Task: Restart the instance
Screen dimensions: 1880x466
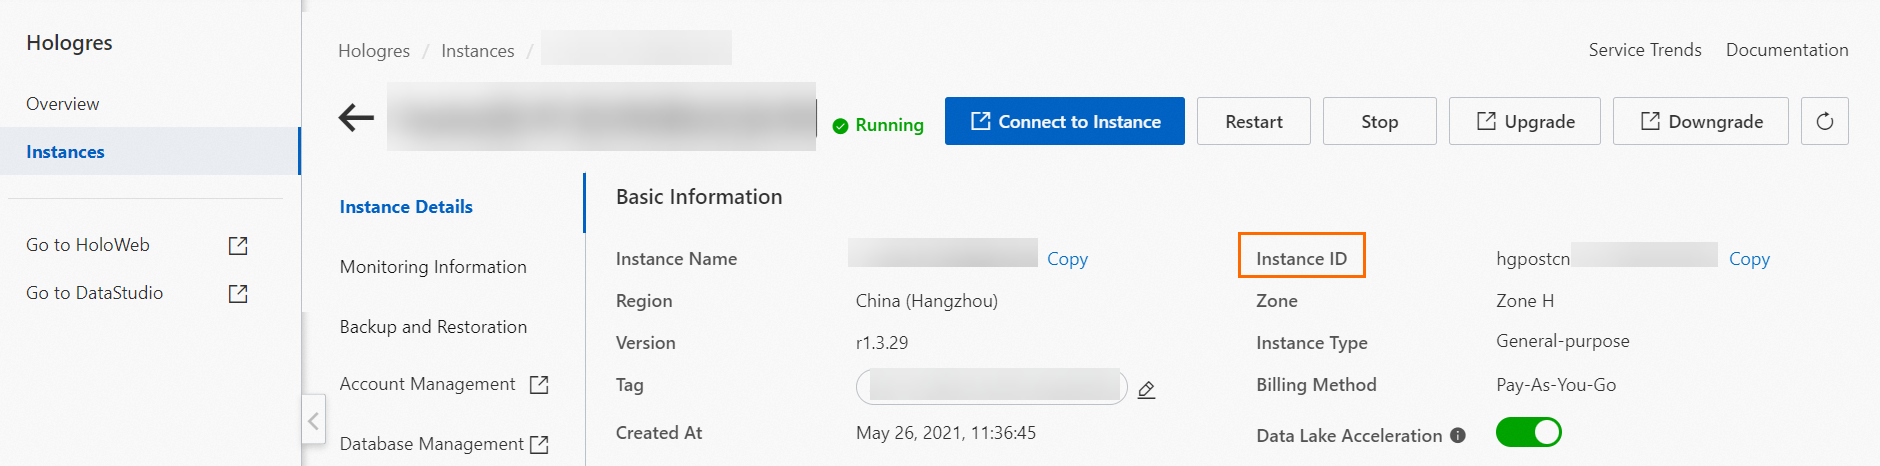Action: click(x=1253, y=121)
